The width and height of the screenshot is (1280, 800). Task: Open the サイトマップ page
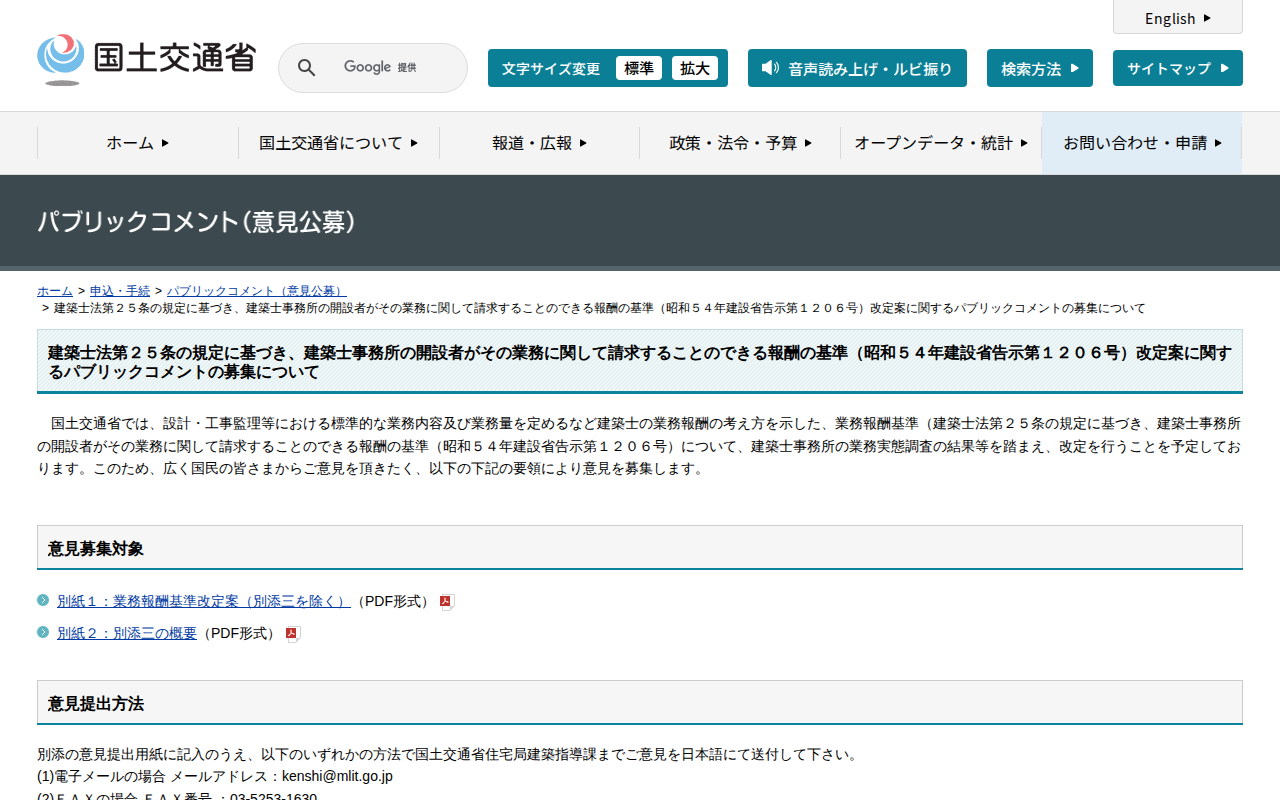(1177, 68)
